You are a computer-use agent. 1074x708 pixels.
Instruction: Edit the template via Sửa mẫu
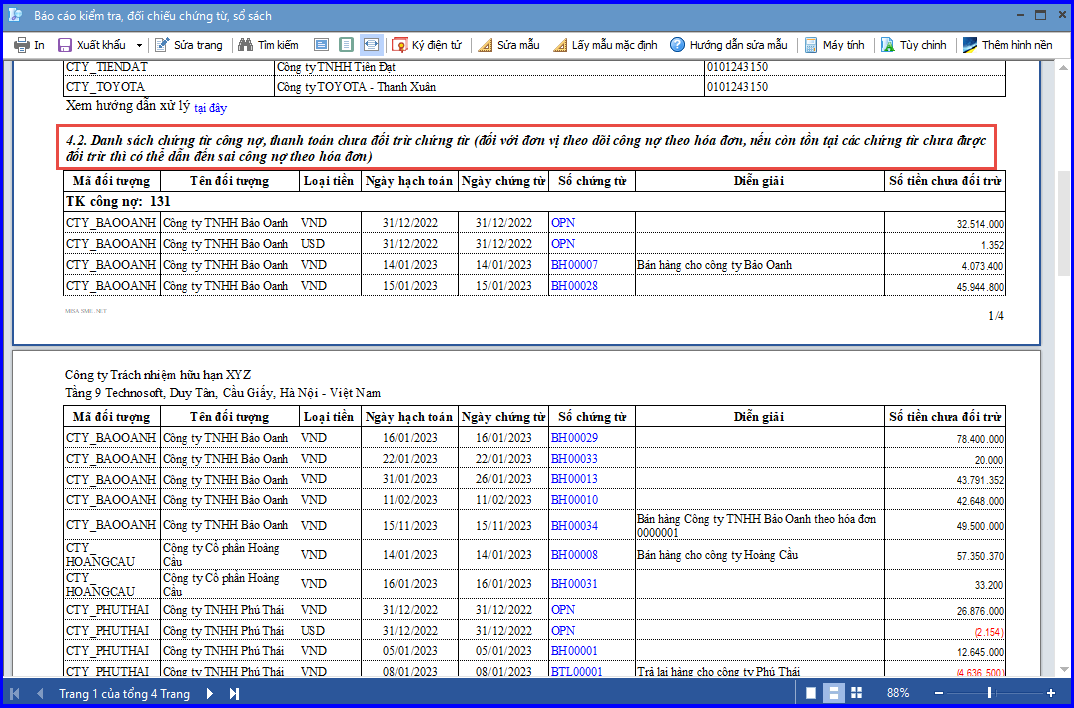pyautogui.click(x=509, y=45)
